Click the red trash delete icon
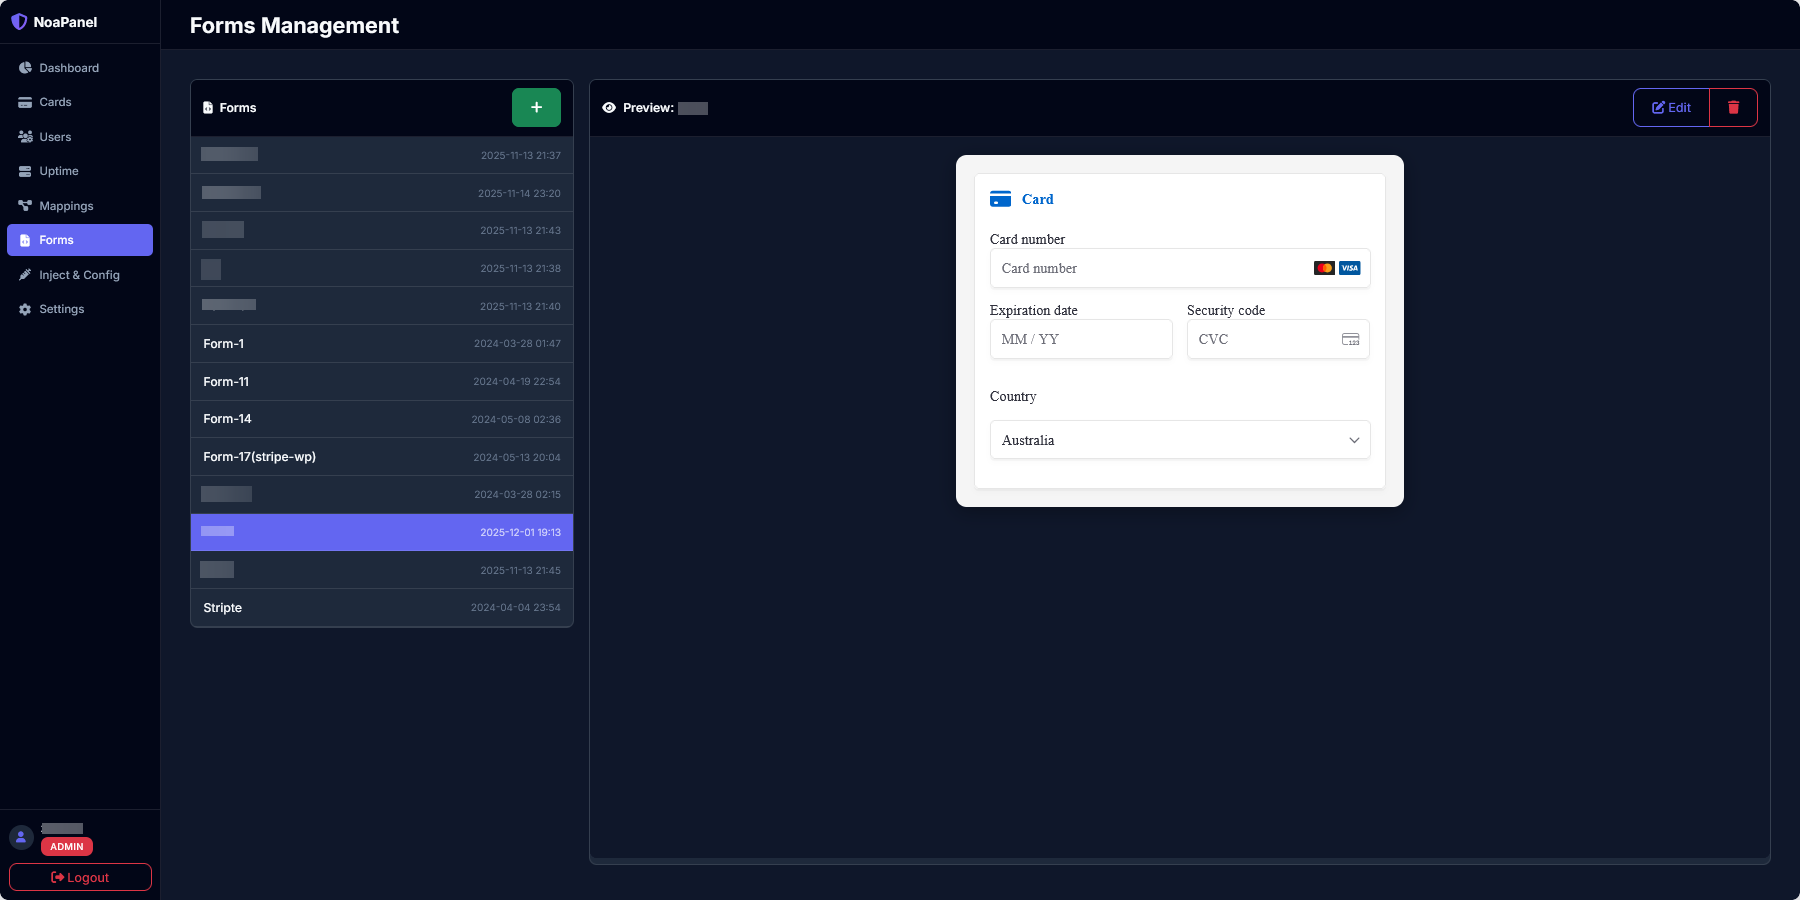Image resolution: width=1800 pixels, height=900 pixels. click(x=1733, y=107)
